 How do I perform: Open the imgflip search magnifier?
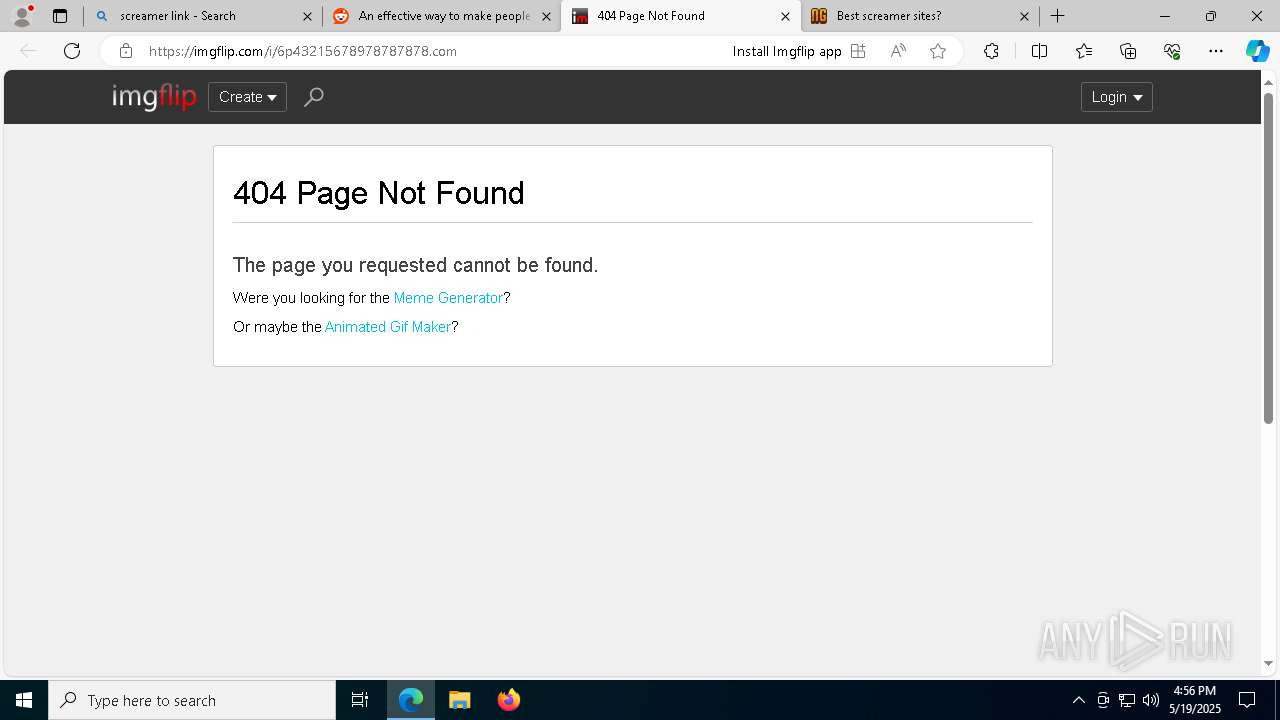coord(314,97)
